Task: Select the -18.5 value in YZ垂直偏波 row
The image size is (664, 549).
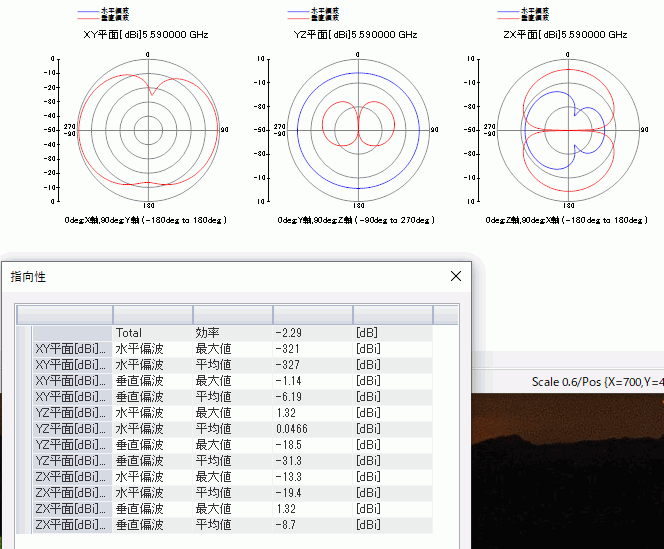Action: coord(289,445)
